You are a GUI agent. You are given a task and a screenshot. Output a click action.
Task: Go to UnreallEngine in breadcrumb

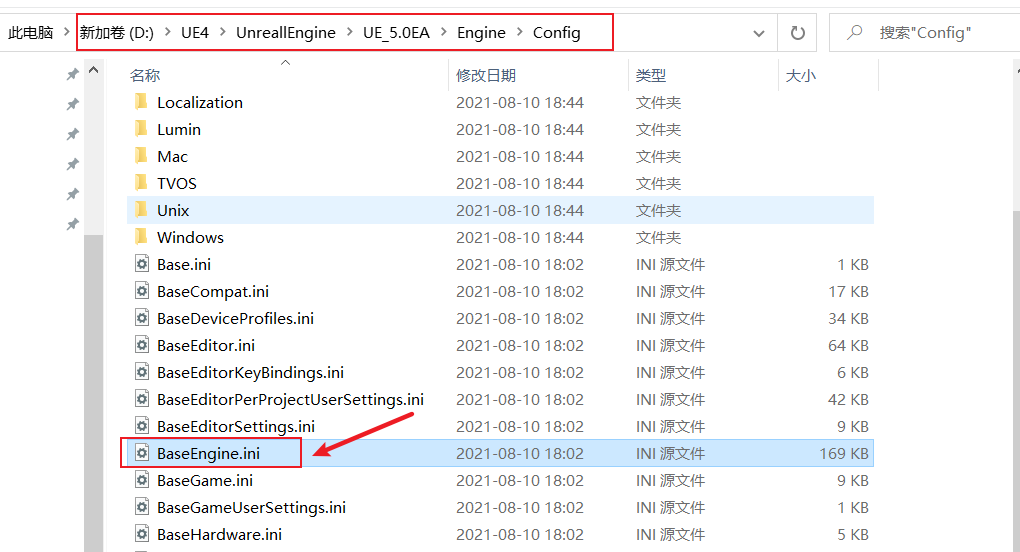(286, 33)
